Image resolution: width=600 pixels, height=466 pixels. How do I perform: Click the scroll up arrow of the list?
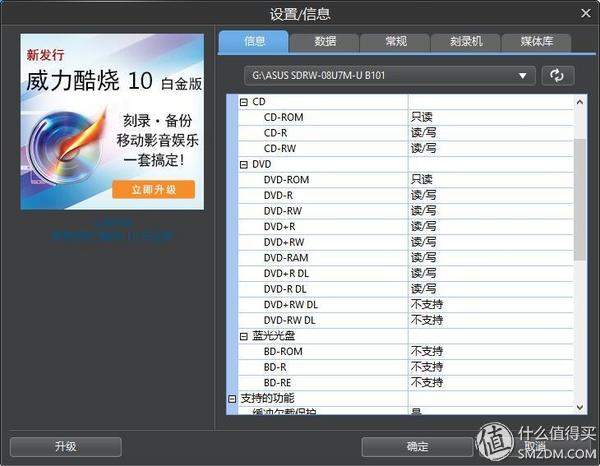[x=580, y=102]
